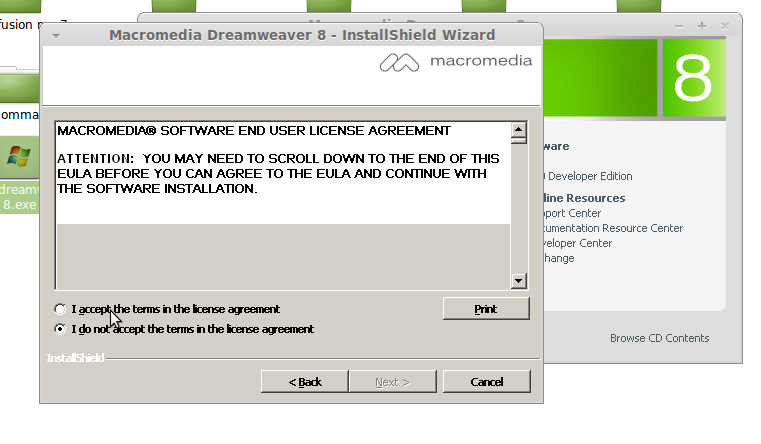Select I do not accept the terms
The width and height of the screenshot is (761, 444).
(x=60, y=329)
